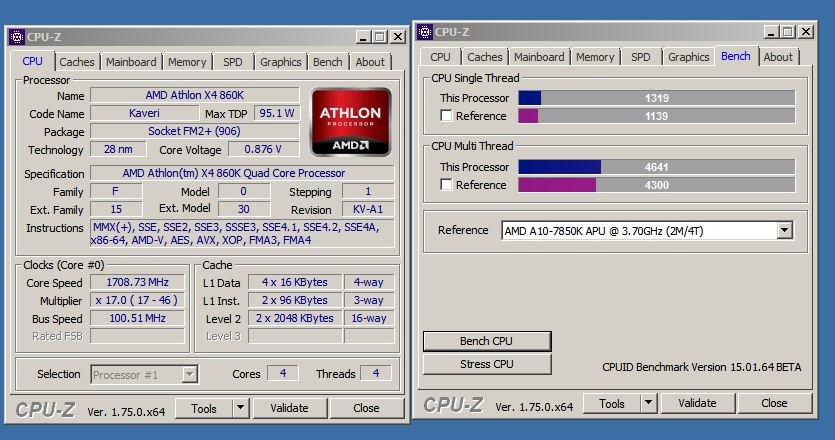Open Mainboard tab in left window
The height and width of the screenshot is (440, 835).
pyautogui.click(x=131, y=62)
